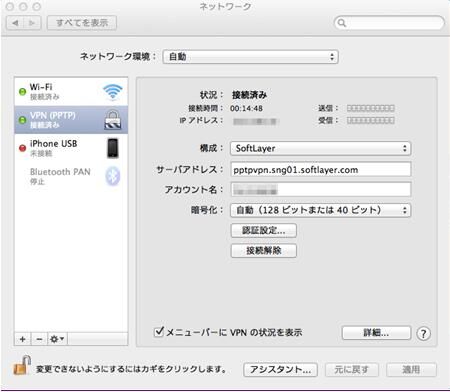Viewport: 450px width, 392px height.
Task: Select the iPhone USB service
Action: click(x=71, y=148)
